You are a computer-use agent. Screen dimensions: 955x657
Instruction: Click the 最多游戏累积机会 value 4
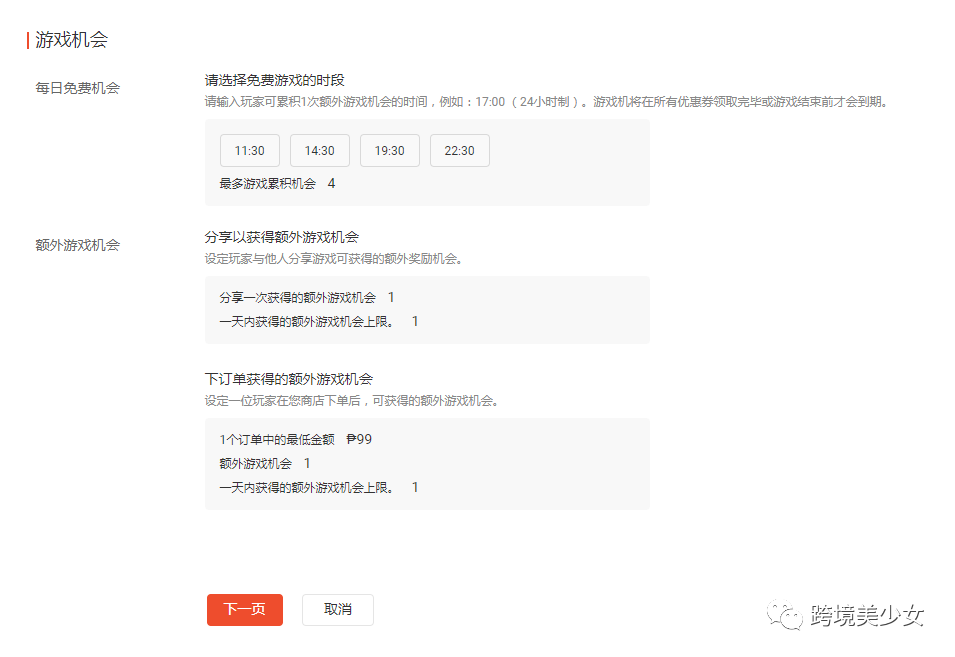click(x=331, y=184)
